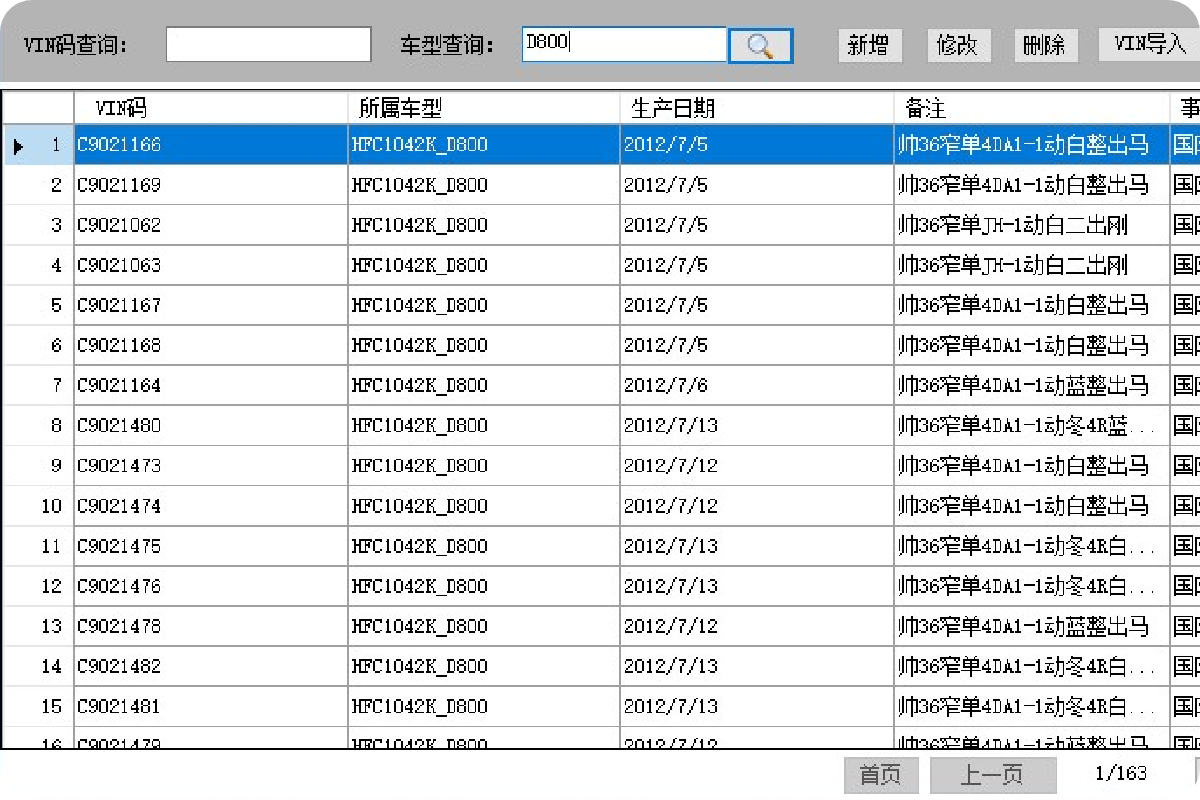1200x800 pixels.
Task: Click the 备注 column header
Action: [x=1030, y=108]
